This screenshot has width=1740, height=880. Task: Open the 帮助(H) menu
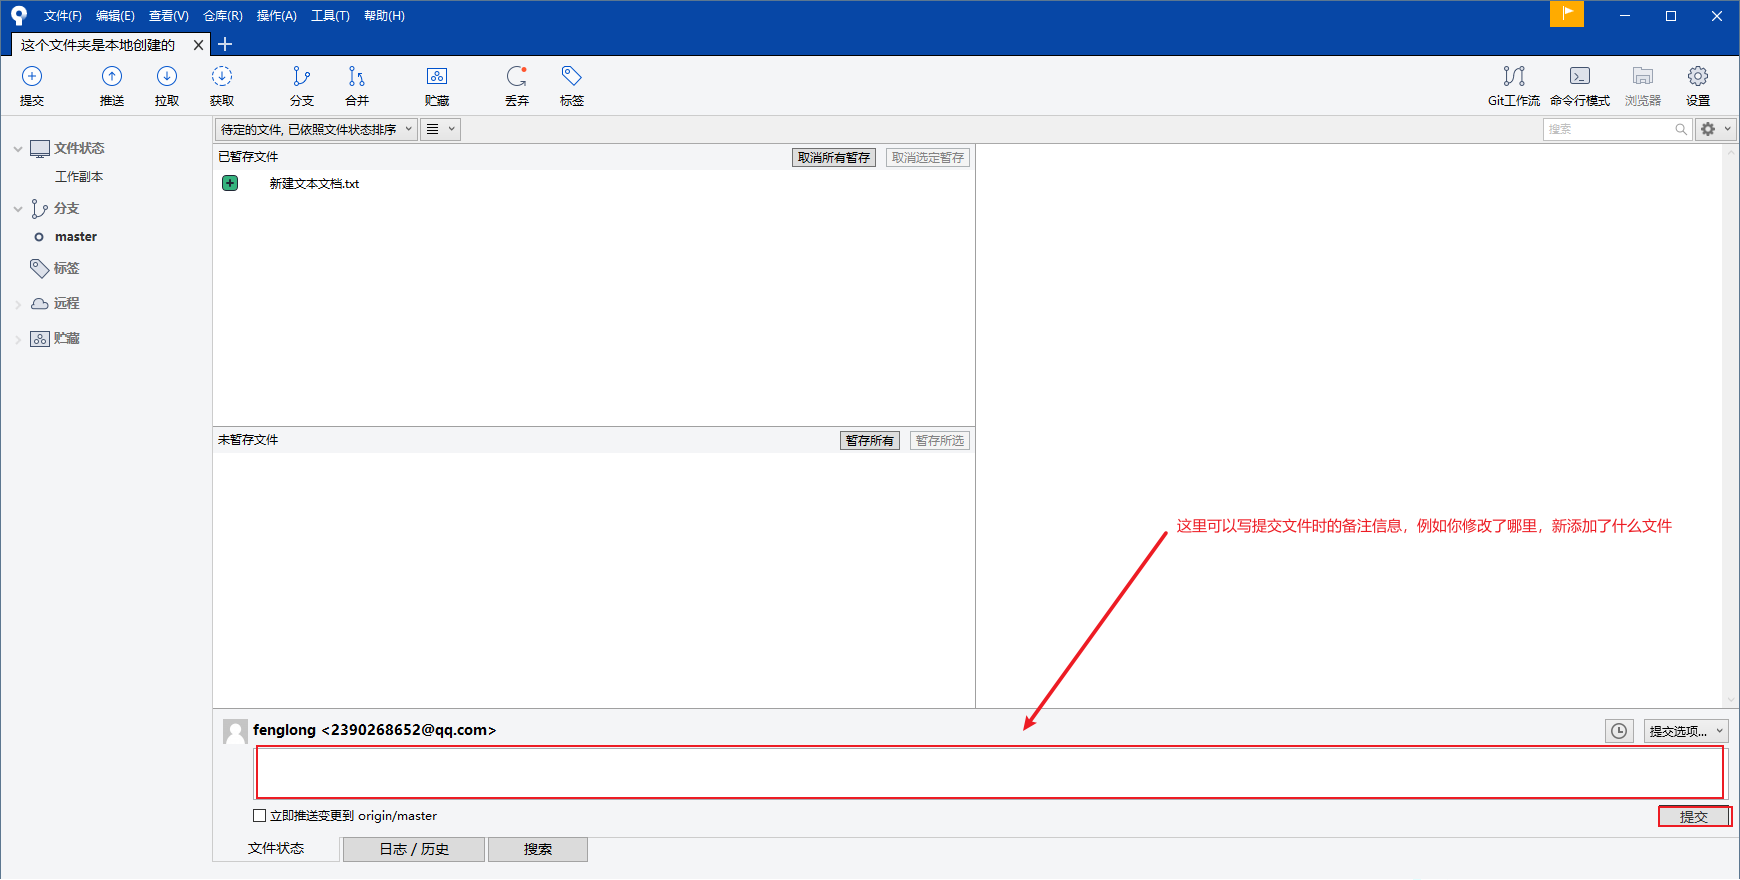pos(384,16)
